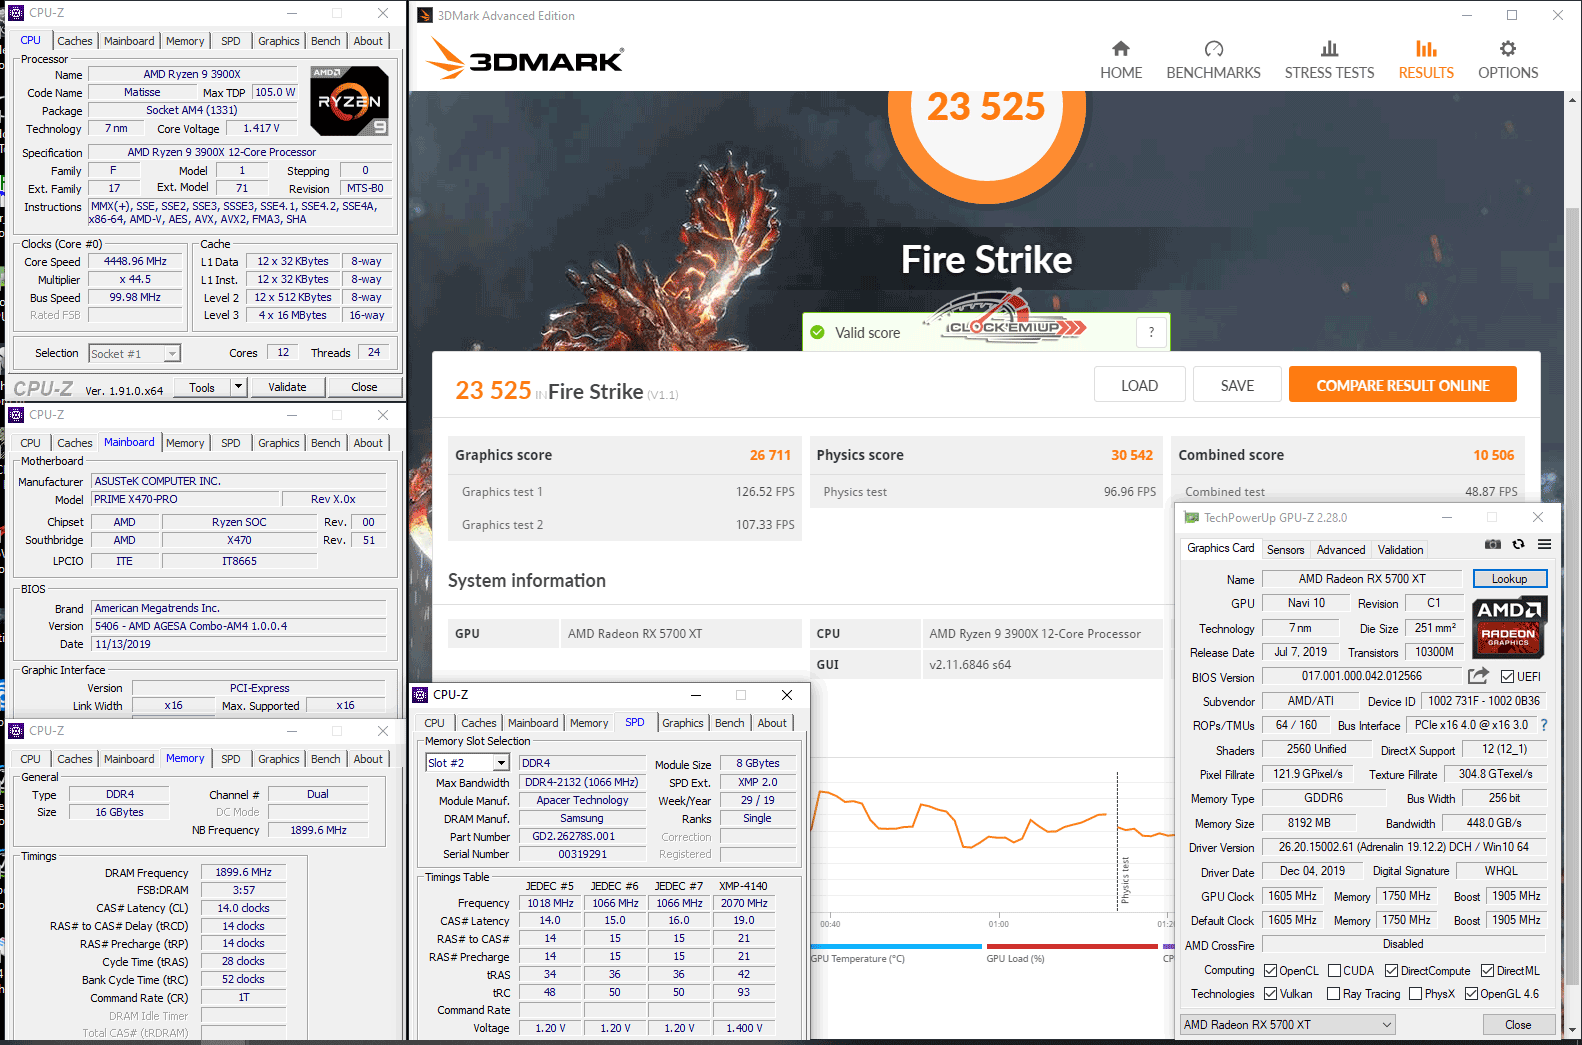Image resolution: width=1582 pixels, height=1045 pixels.
Task: Toggle the UEFI checkbox
Action: pyautogui.click(x=1507, y=677)
